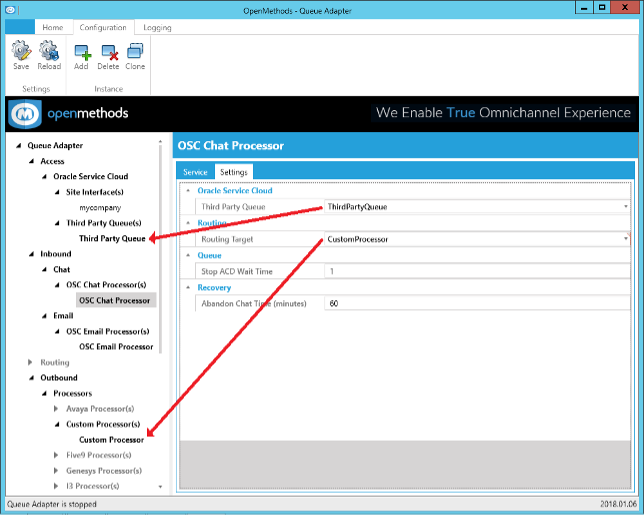Open the Logging ribbon tab
The height and width of the screenshot is (516, 644).
[x=157, y=28]
